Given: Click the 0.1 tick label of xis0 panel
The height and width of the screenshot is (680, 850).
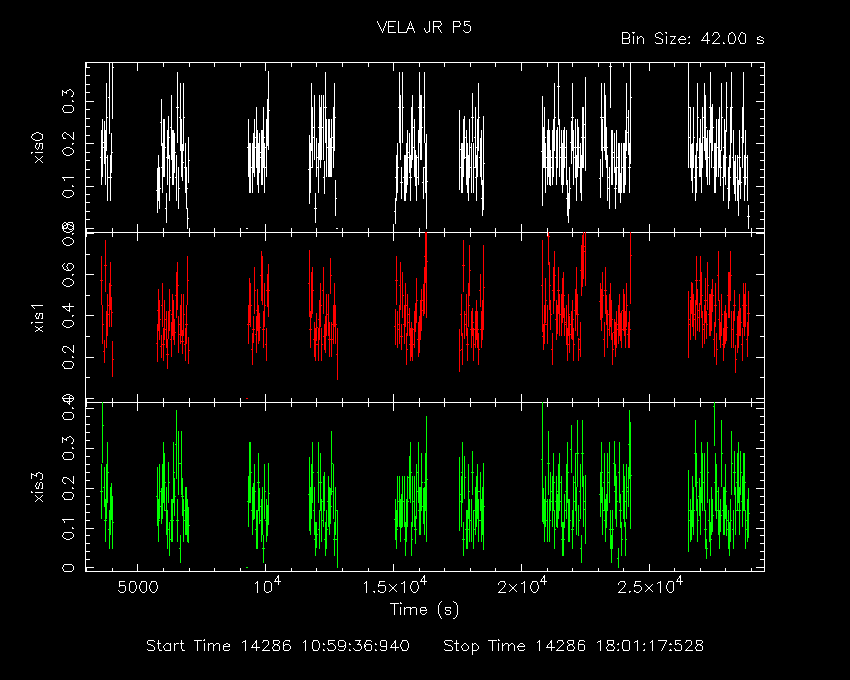Looking at the screenshot, I should click(69, 186).
